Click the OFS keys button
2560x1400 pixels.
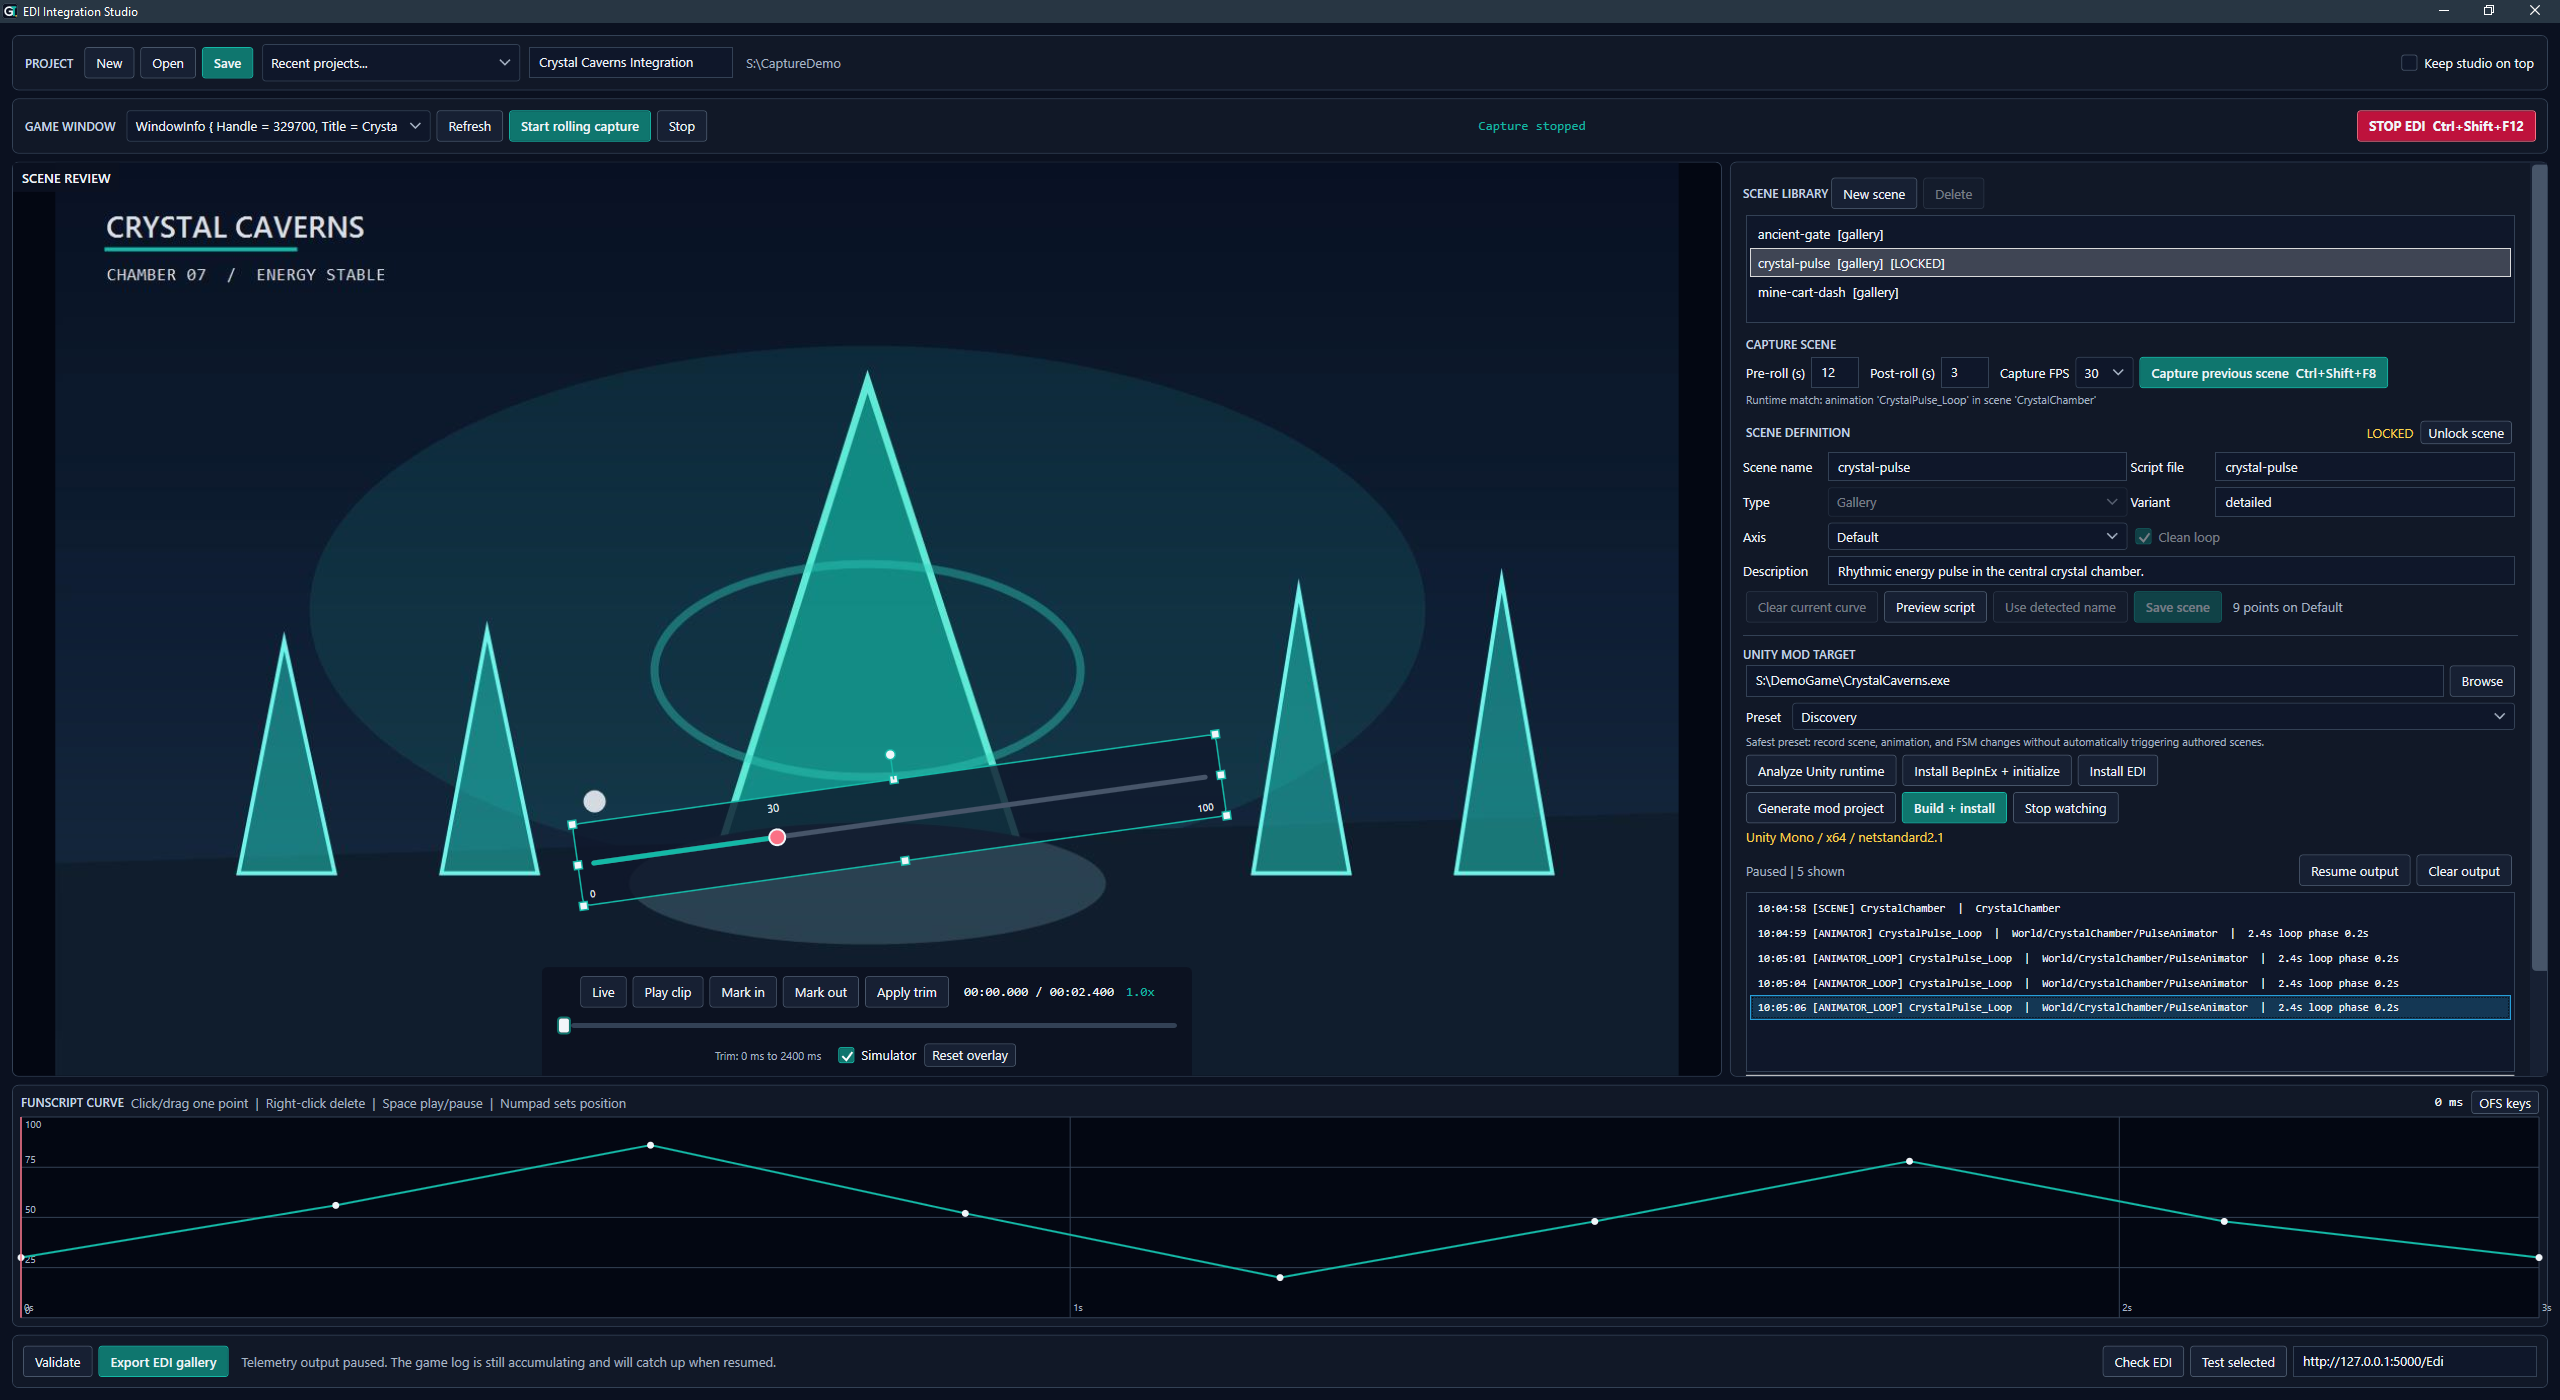click(x=2504, y=1103)
